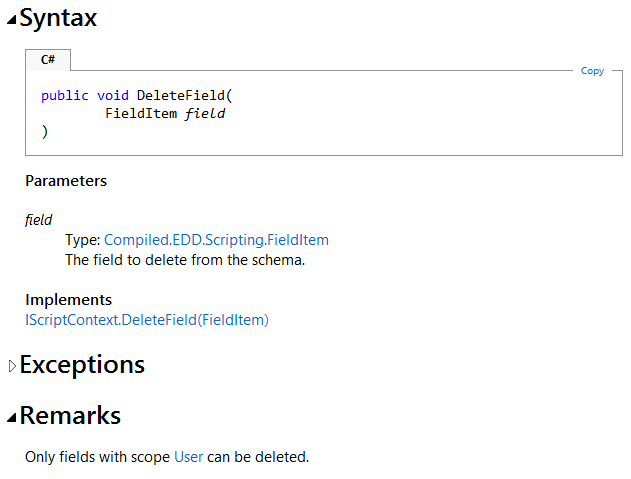Collapse the Syntax section triangle
The width and height of the screenshot is (631, 479).
coord(12,19)
